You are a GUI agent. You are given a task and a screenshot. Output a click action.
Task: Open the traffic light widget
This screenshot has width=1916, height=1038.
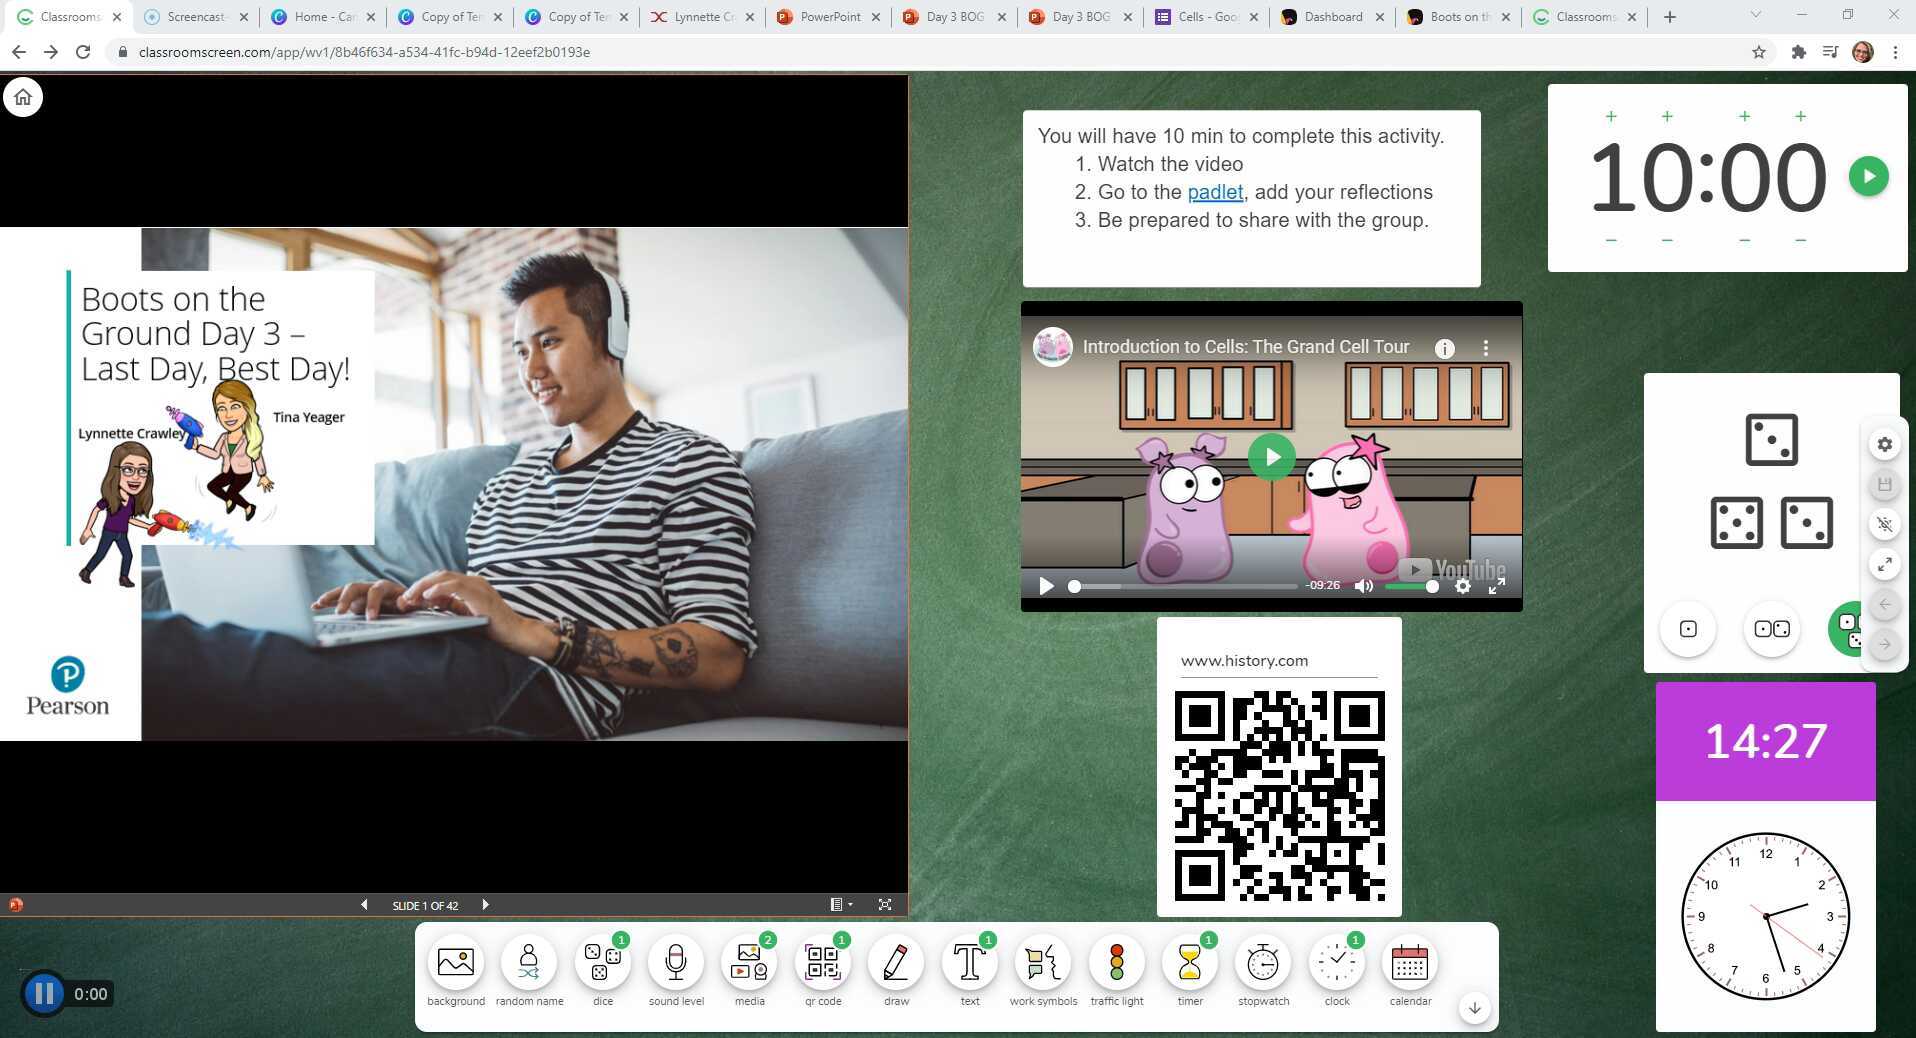[x=1116, y=963]
